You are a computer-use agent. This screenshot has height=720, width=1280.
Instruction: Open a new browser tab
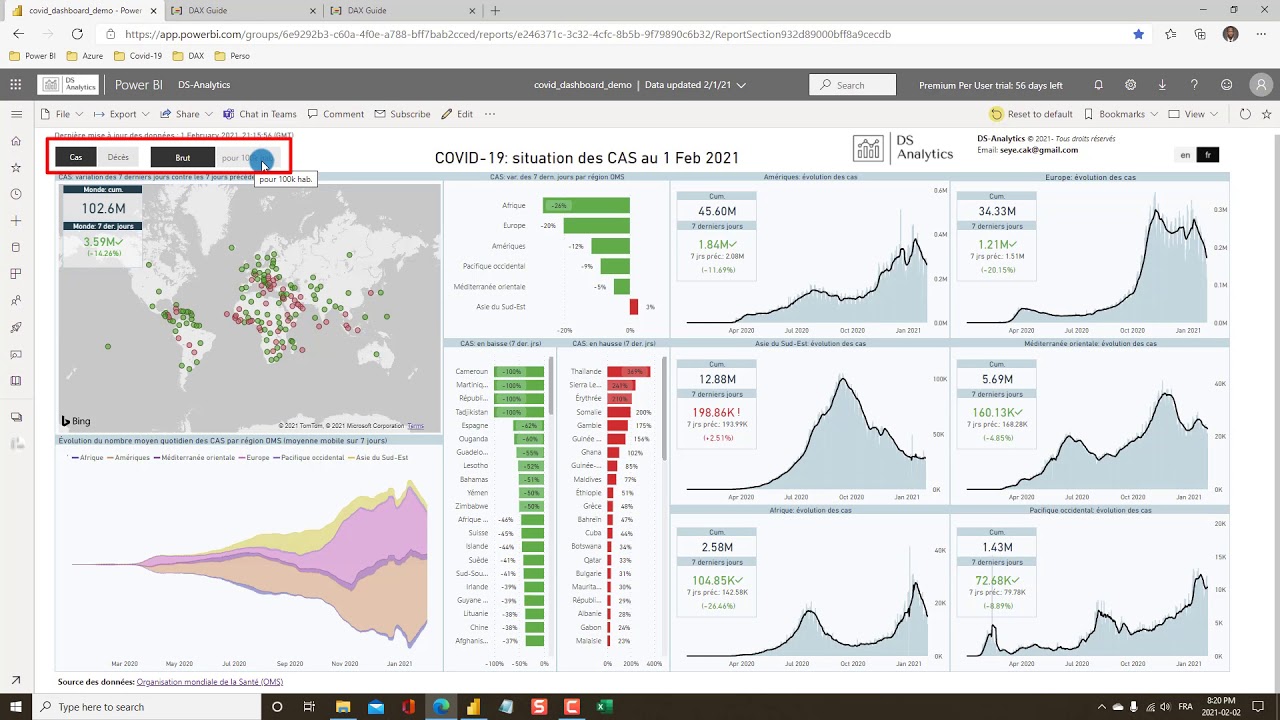[x=495, y=10]
